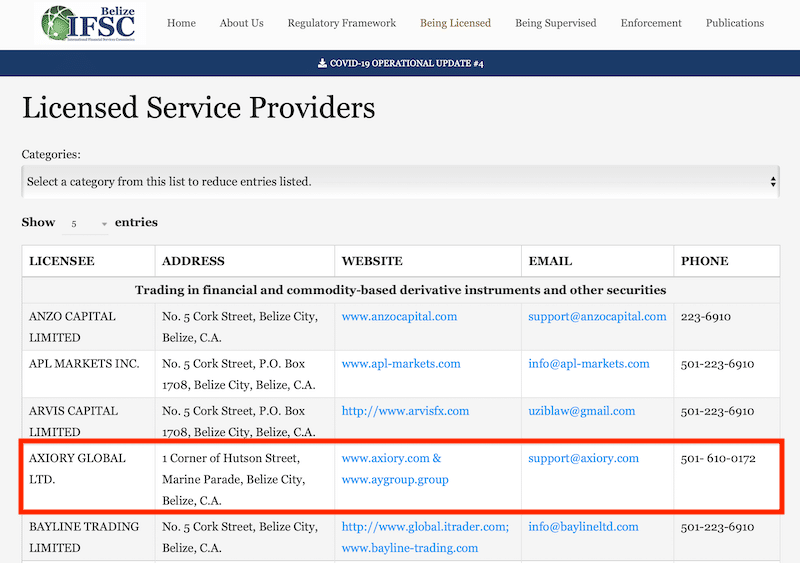Screen dimensions: 800x563
Task: Click the download icon beside COVID-19 update
Action: (x=322, y=63)
